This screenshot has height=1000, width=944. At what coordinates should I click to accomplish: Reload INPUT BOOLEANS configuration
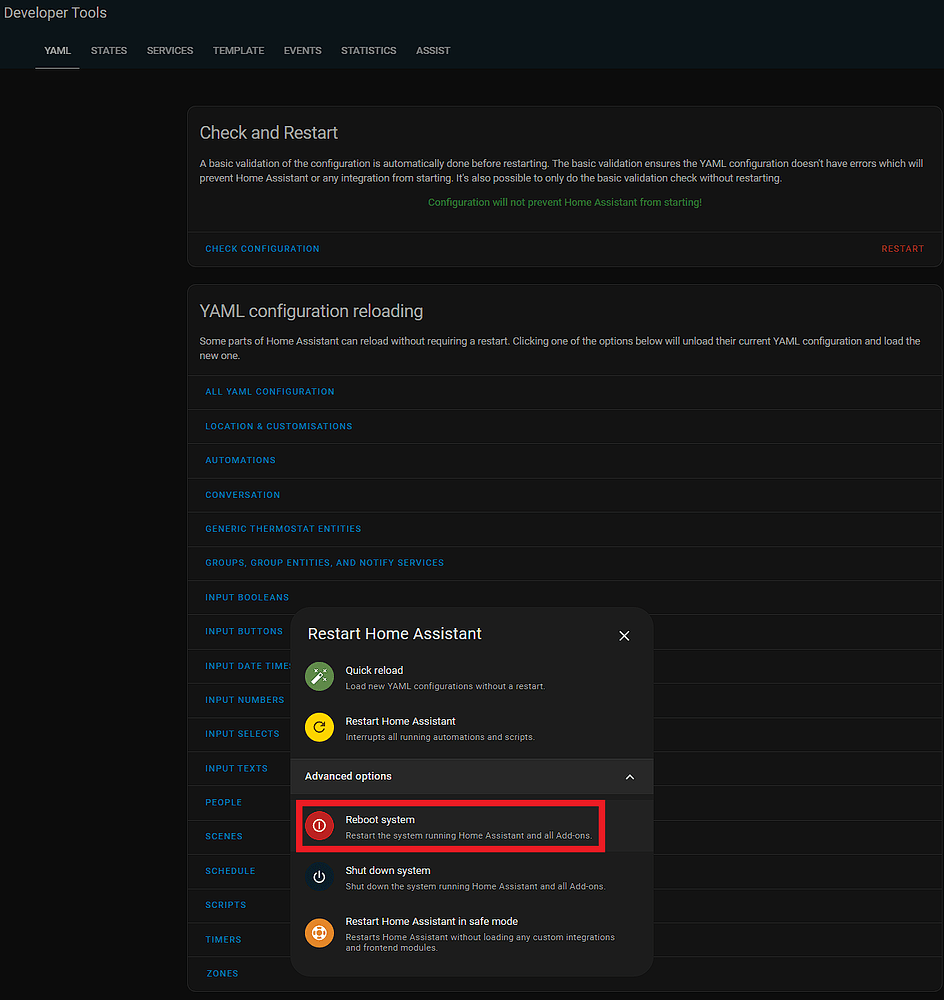[247, 597]
